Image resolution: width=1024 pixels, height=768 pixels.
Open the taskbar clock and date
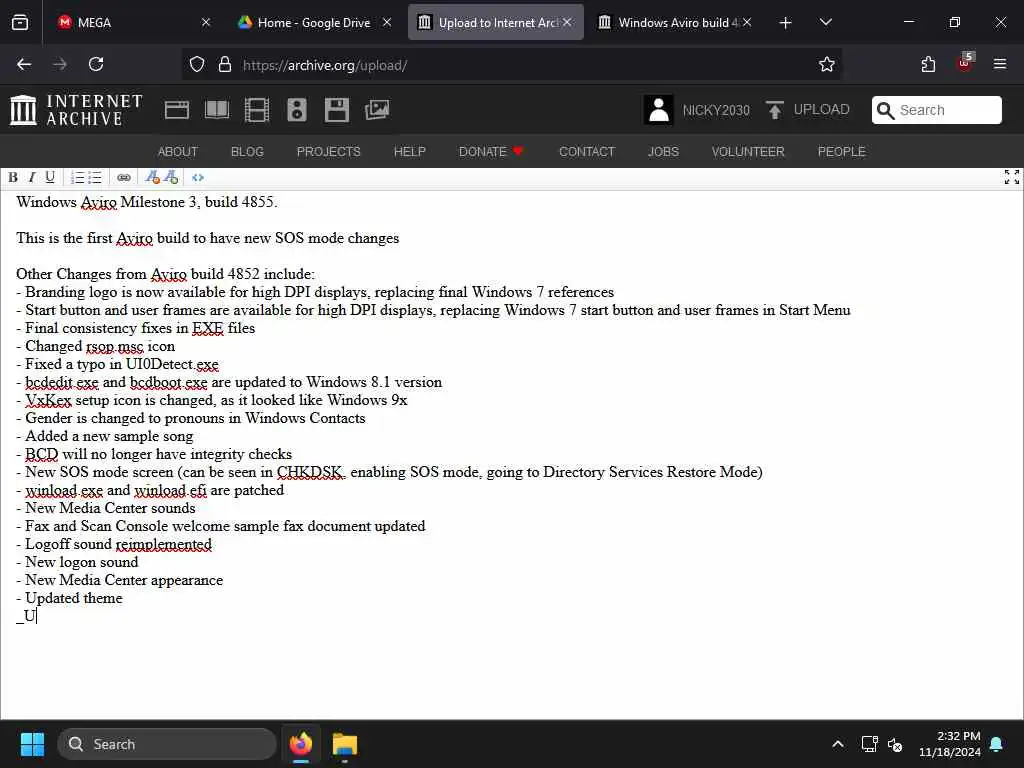tap(950, 744)
